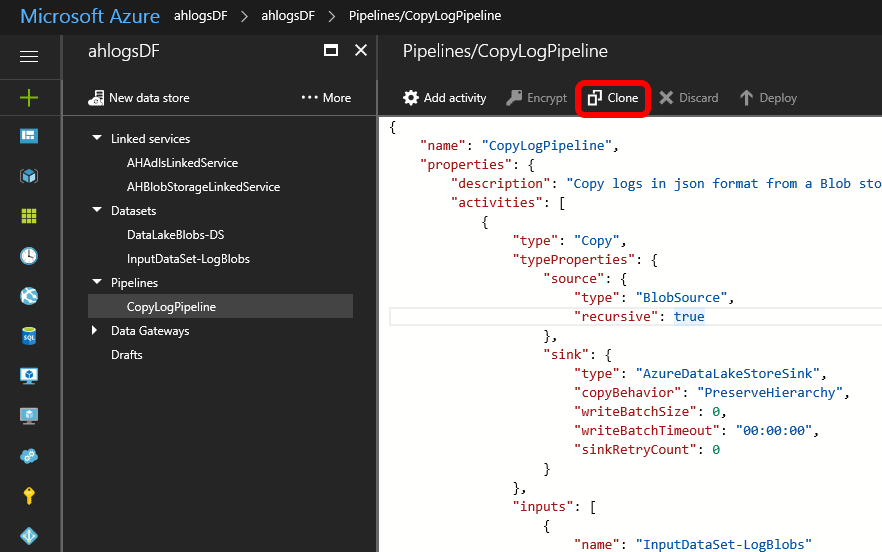Open the App Services globe icon

click(29, 296)
